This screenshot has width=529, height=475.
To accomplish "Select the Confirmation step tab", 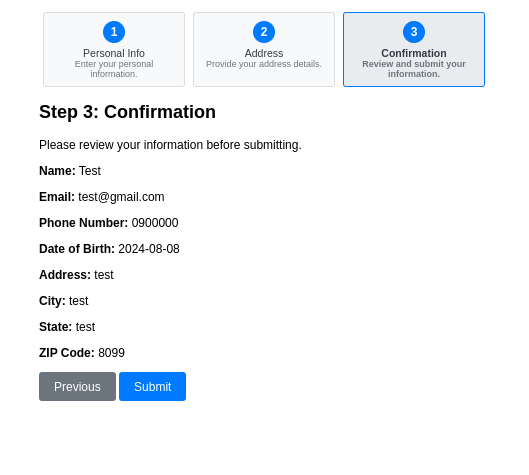I will 414,50.
